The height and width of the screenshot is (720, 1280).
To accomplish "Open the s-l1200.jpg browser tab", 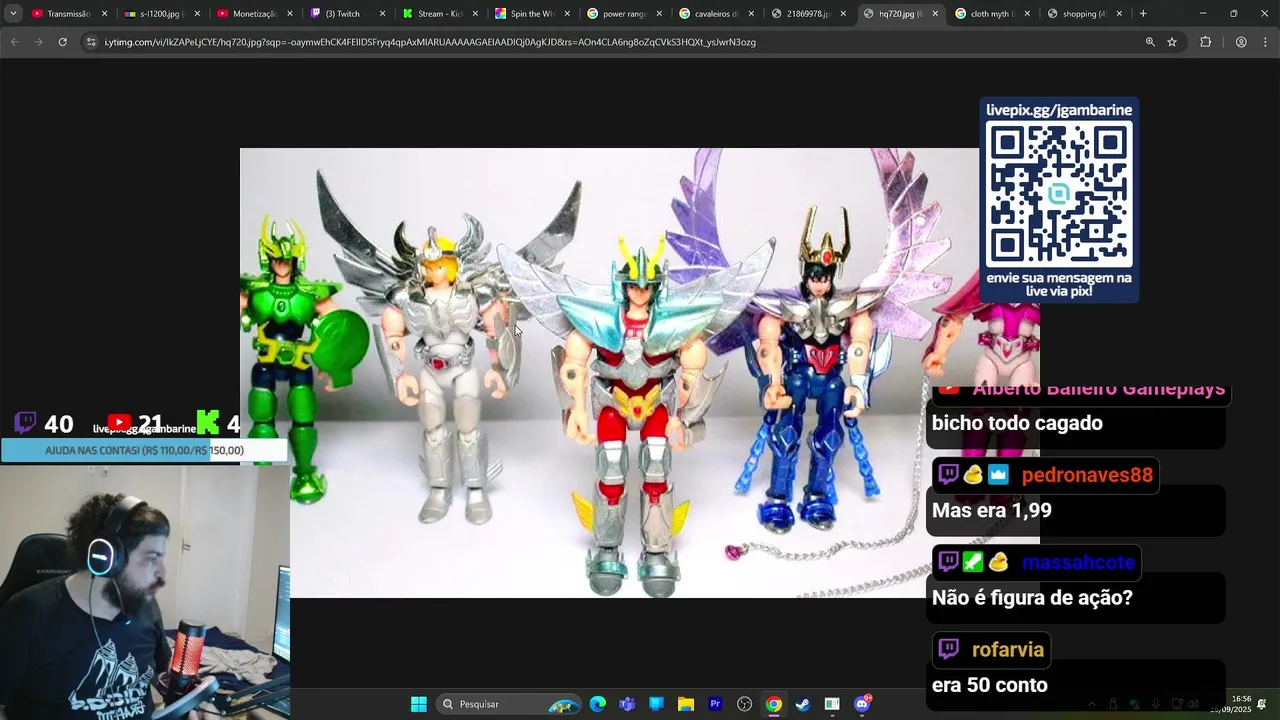I will click(x=160, y=14).
